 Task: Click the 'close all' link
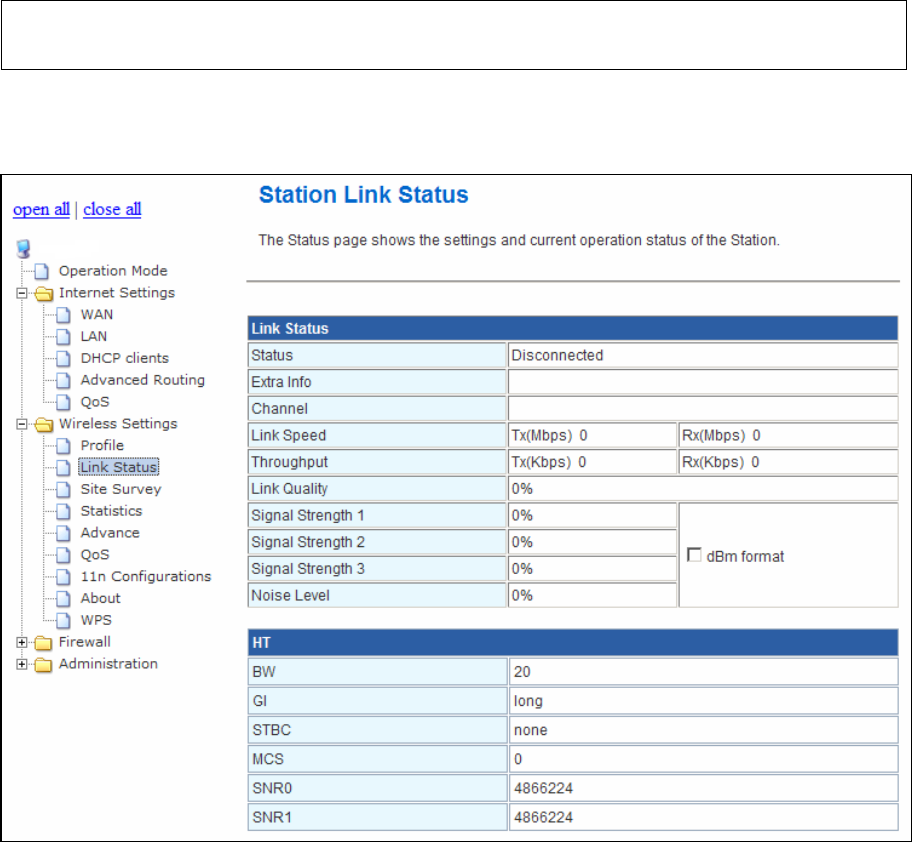coord(112,209)
